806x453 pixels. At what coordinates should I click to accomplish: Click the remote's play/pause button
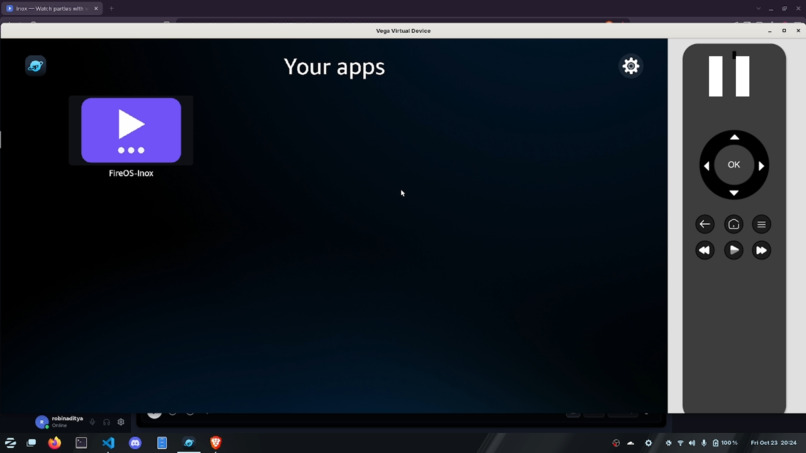point(734,250)
